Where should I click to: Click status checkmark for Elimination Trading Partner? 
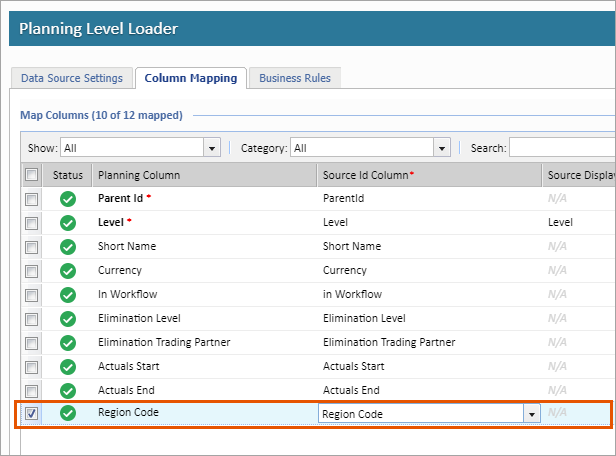[x=68, y=342]
